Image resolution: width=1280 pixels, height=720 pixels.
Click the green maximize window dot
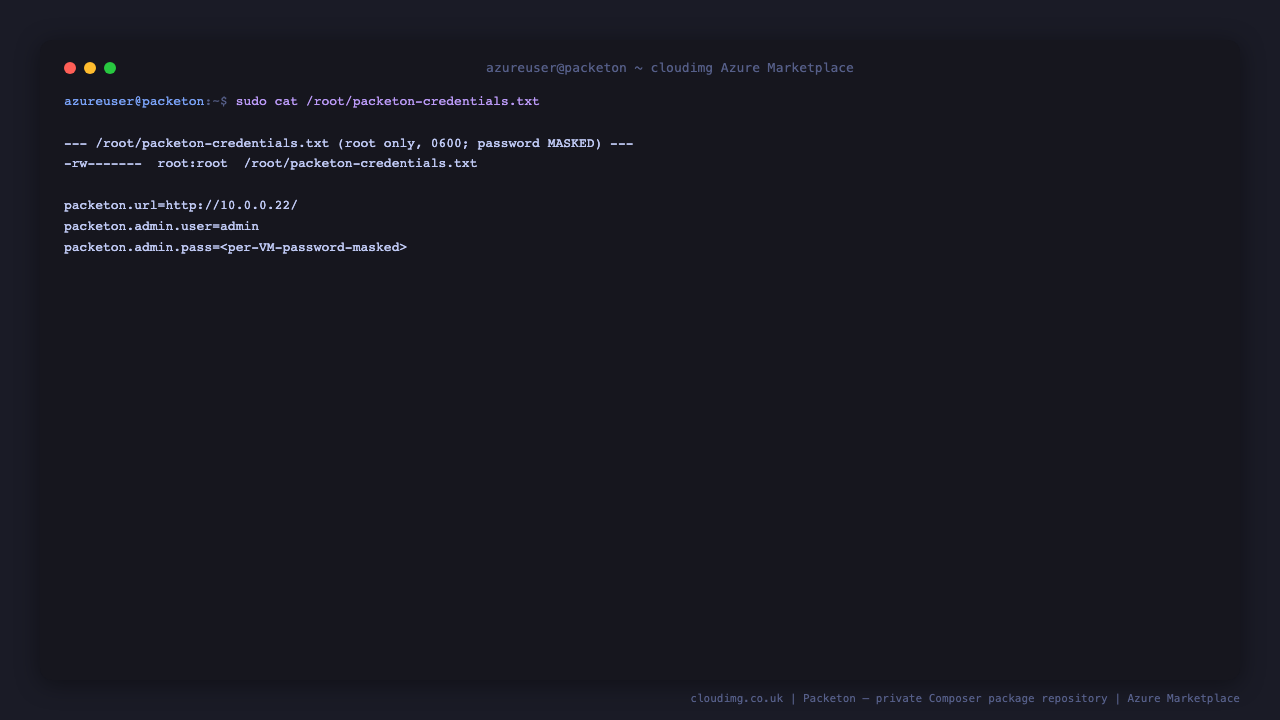110,68
